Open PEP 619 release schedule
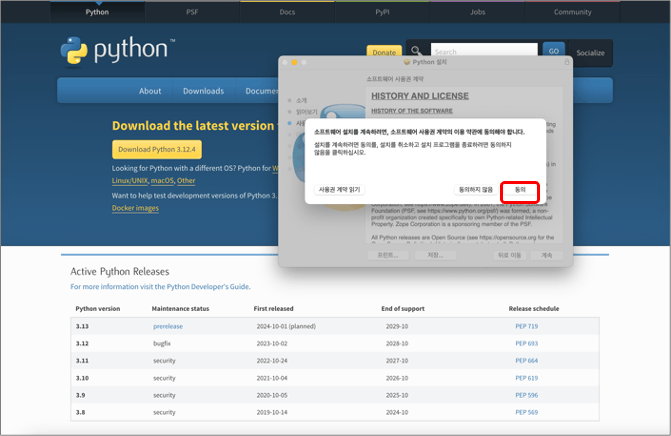 [x=526, y=378]
